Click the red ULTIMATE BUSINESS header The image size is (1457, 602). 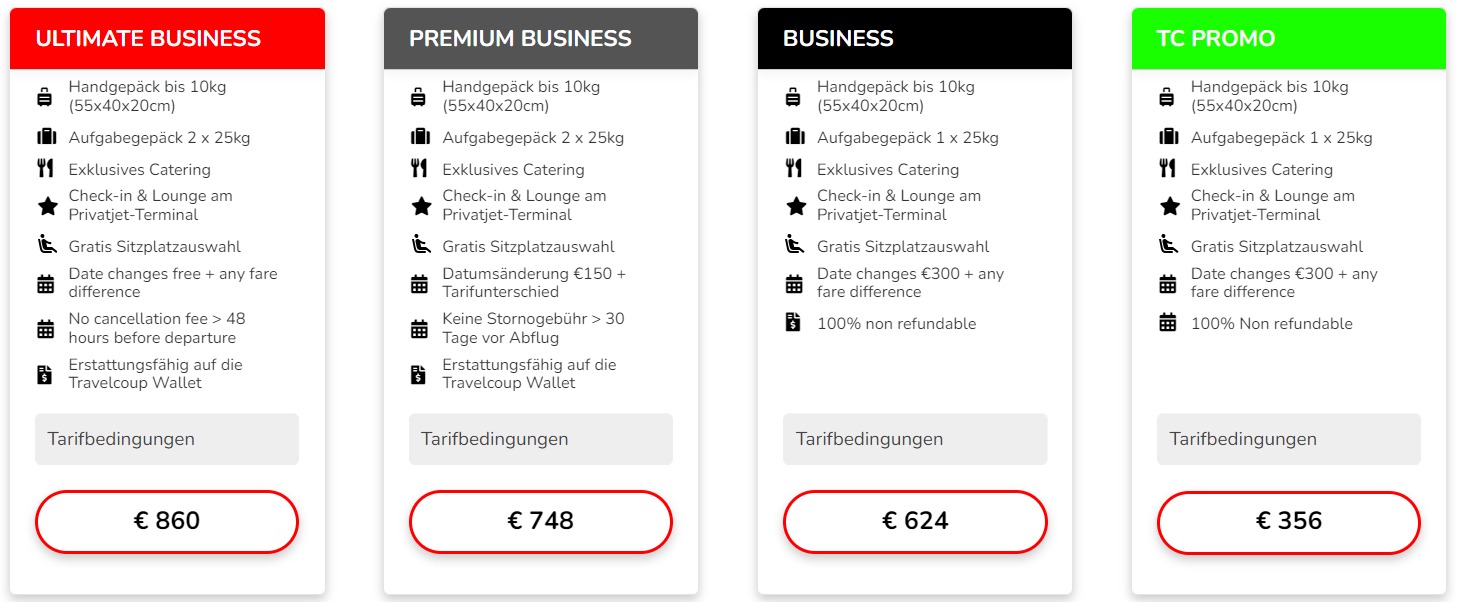click(x=167, y=39)
